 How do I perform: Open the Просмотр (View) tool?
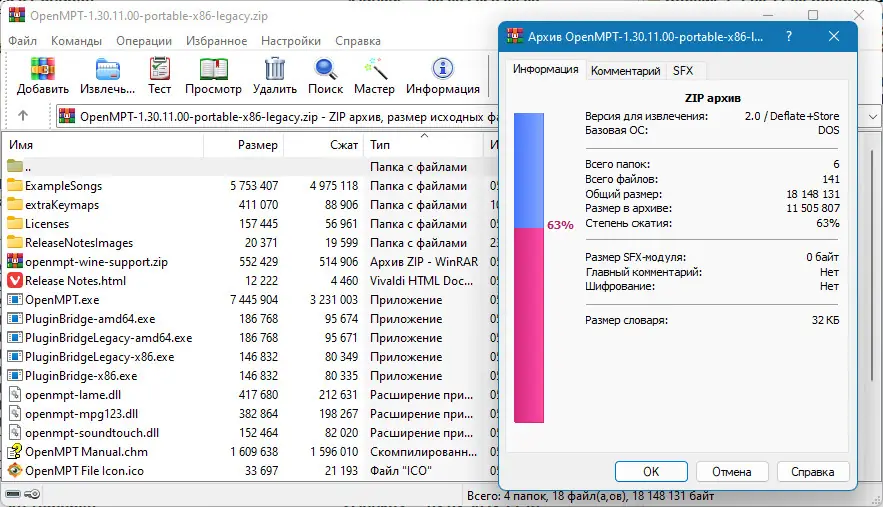[x=213, y=69]
